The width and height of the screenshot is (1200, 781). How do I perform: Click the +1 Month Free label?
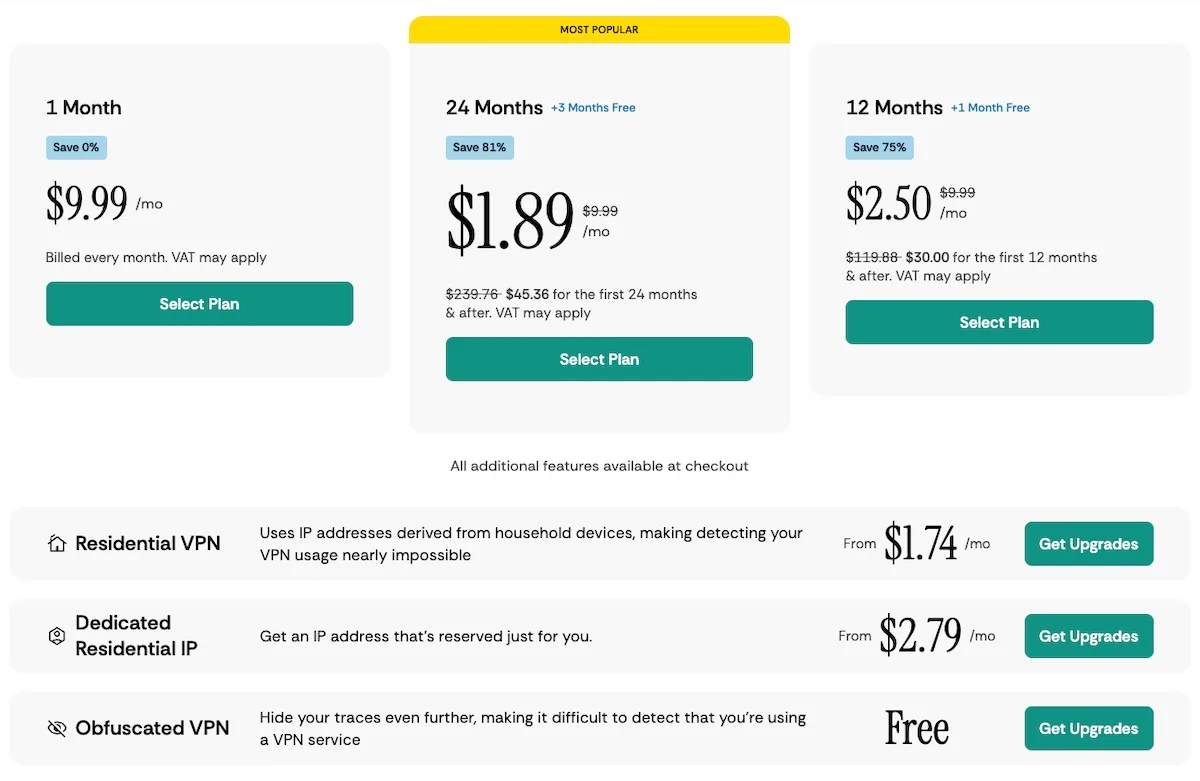tap(990, 108)
